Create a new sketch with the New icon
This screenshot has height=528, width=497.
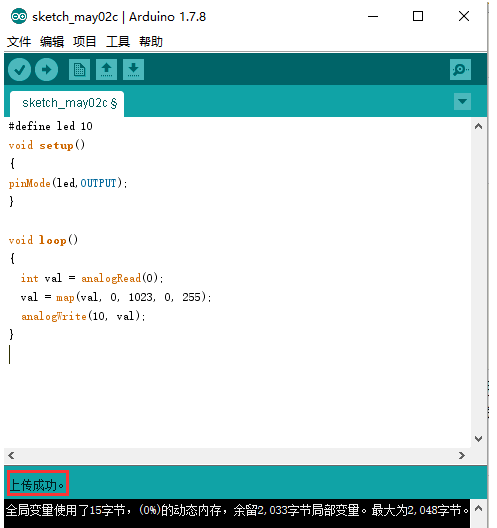click(x=79, y=70)
